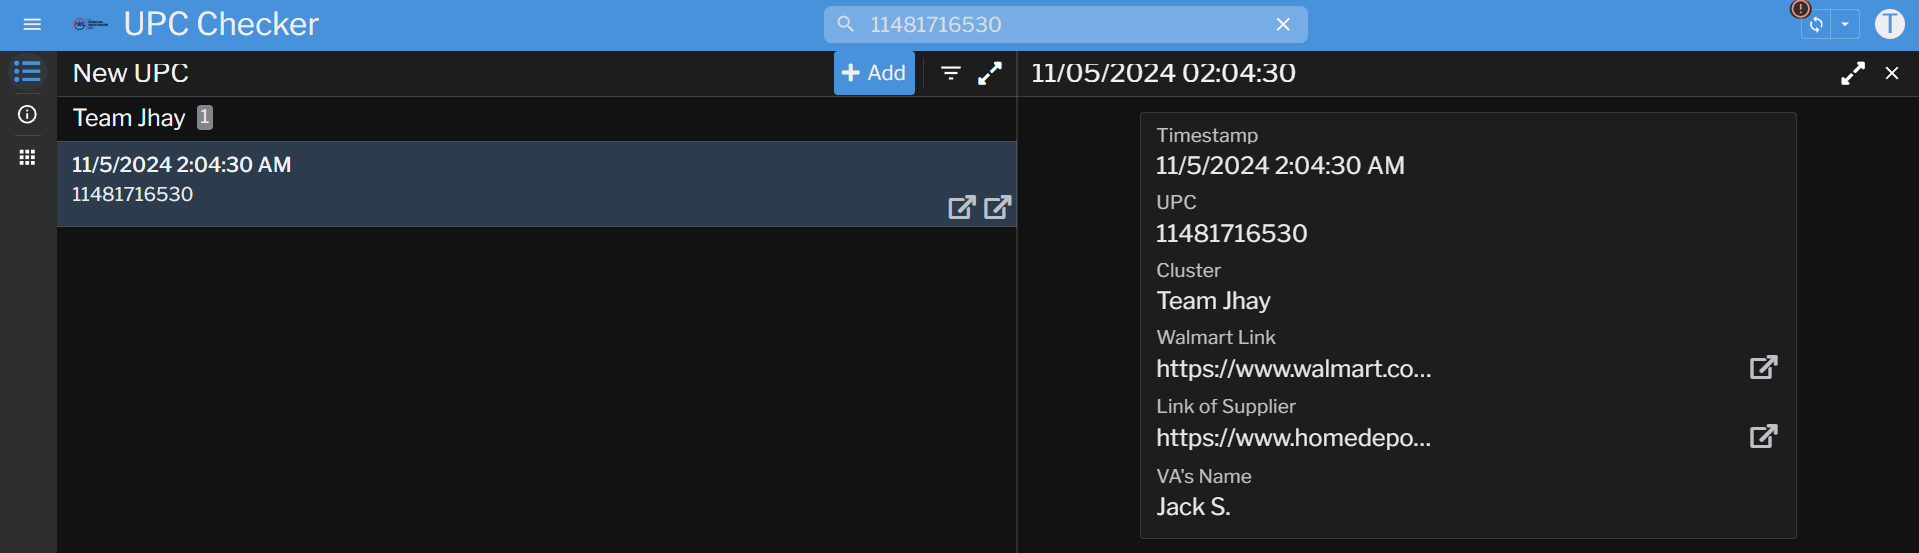Close the record detail panel

[x=1892, y=73]
